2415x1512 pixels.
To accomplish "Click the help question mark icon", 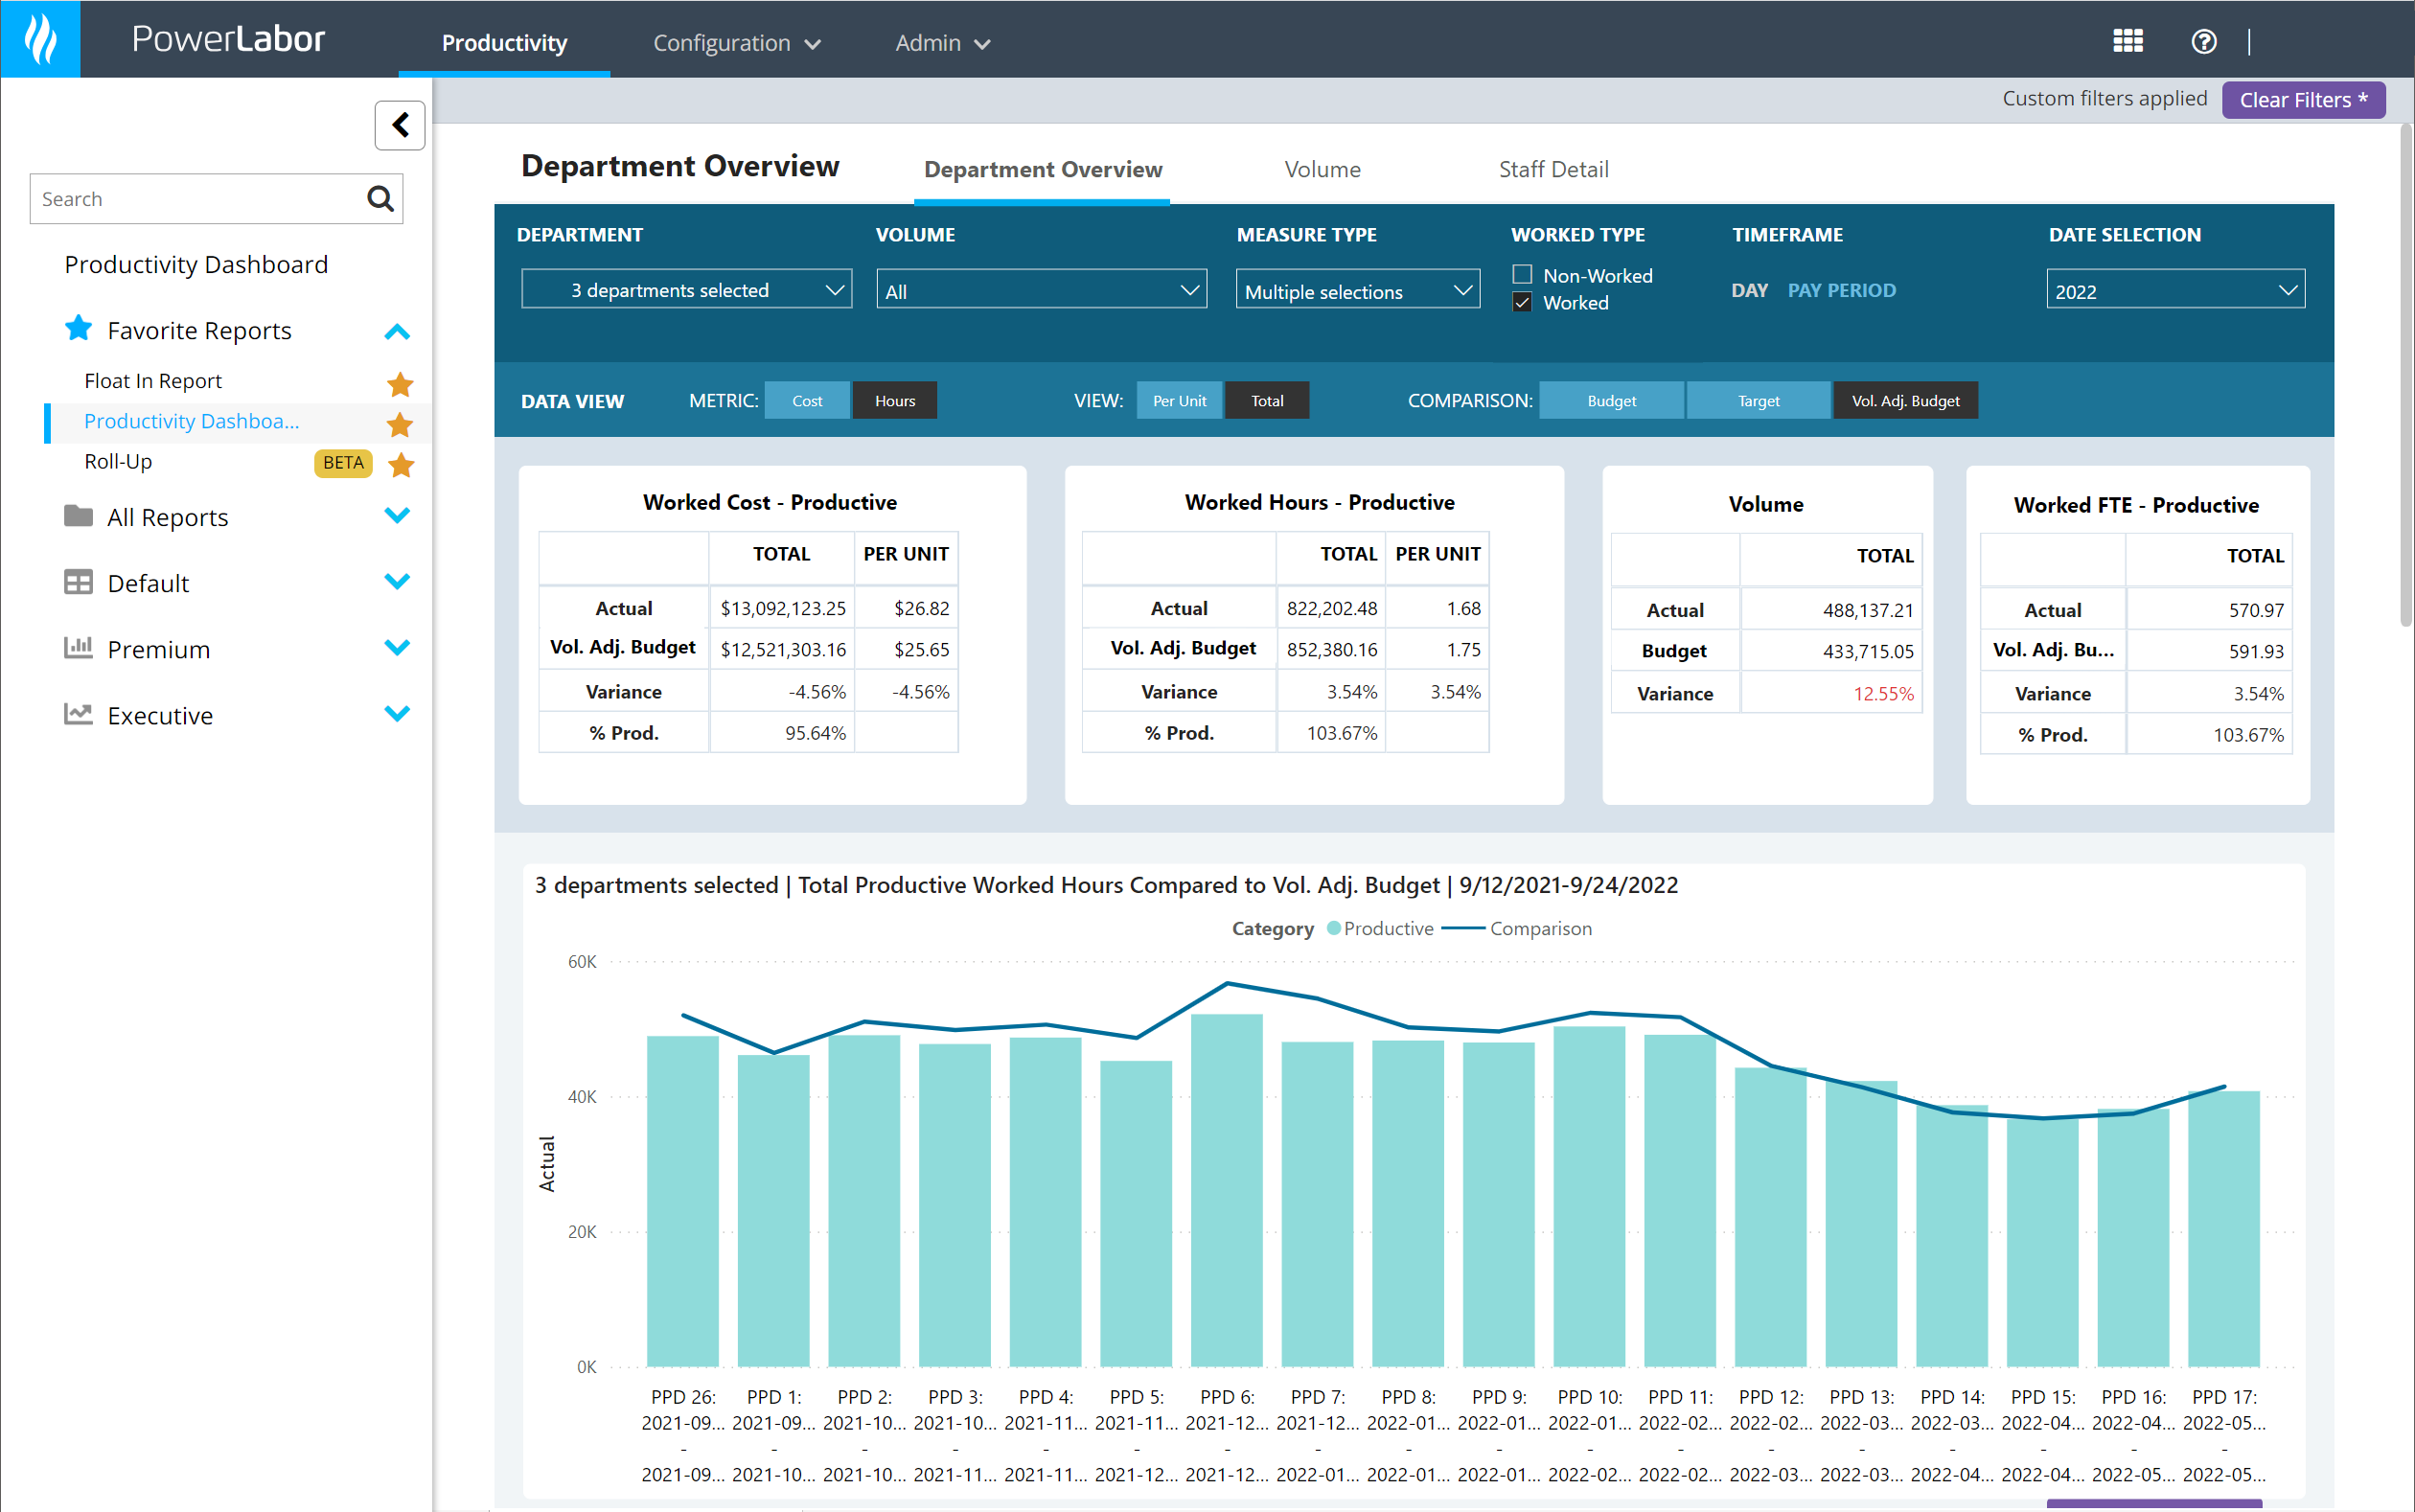I will tap(2203, 41).
